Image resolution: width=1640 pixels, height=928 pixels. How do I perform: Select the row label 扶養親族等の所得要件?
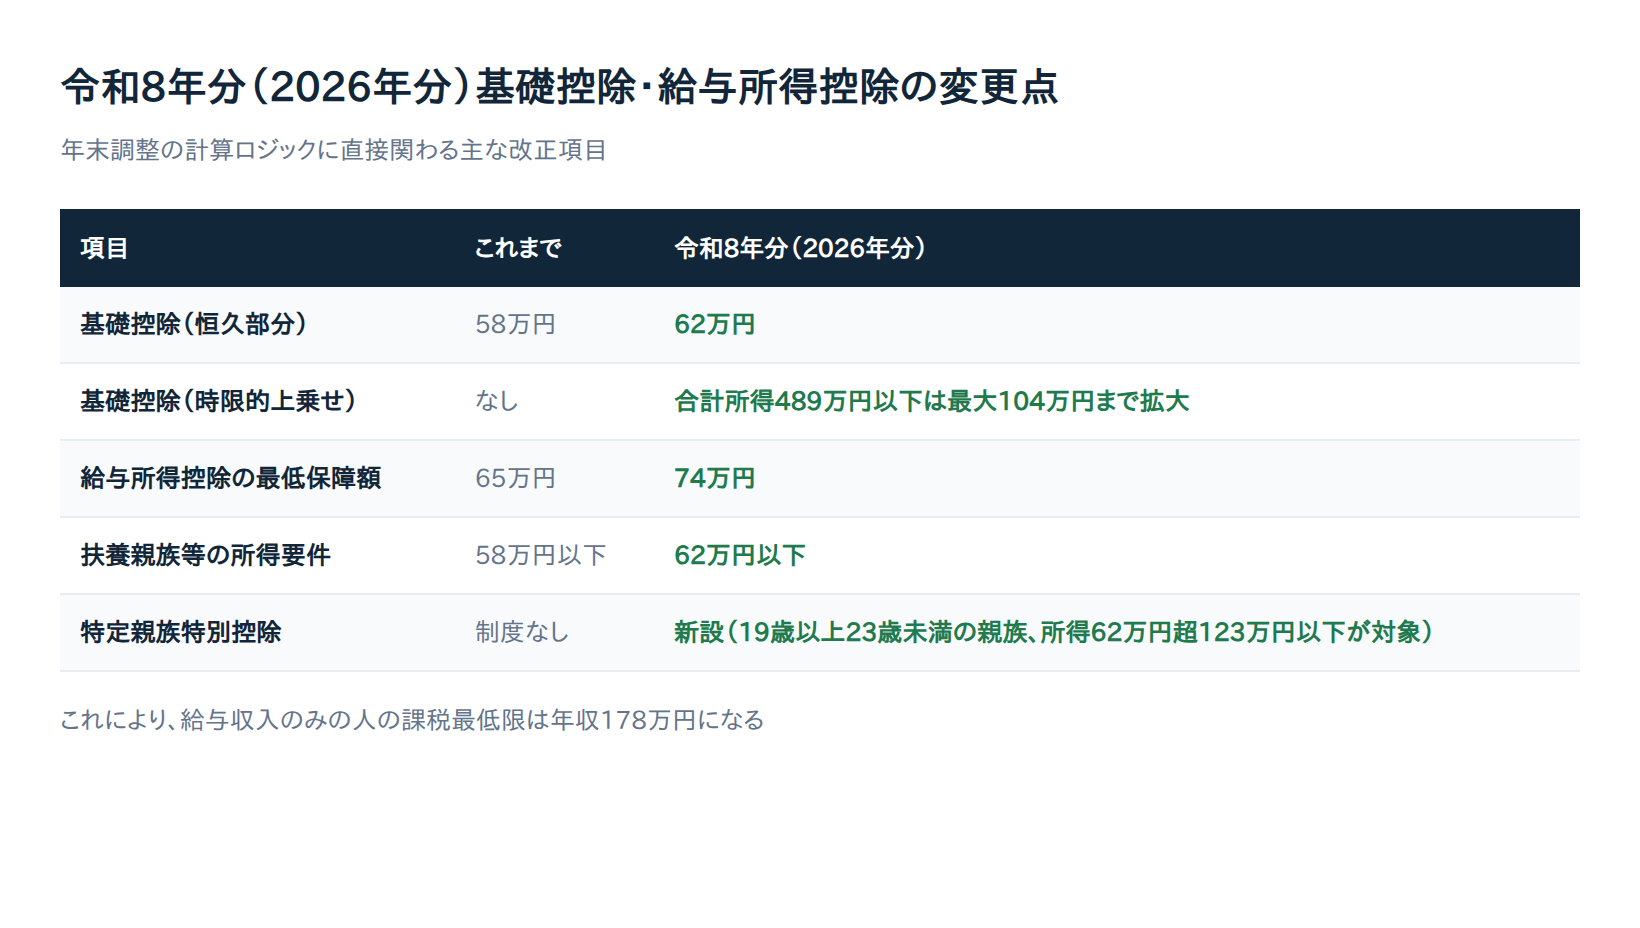(x=206, y=555)
